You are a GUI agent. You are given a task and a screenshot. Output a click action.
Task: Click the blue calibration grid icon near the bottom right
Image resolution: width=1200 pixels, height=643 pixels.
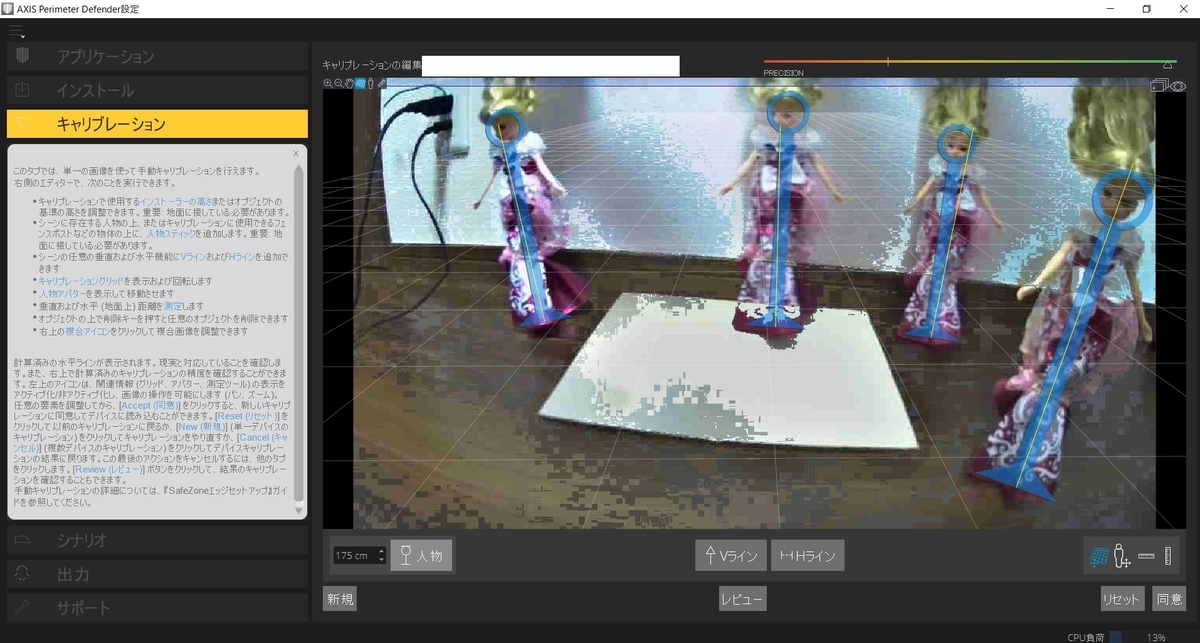(1100, 557)
